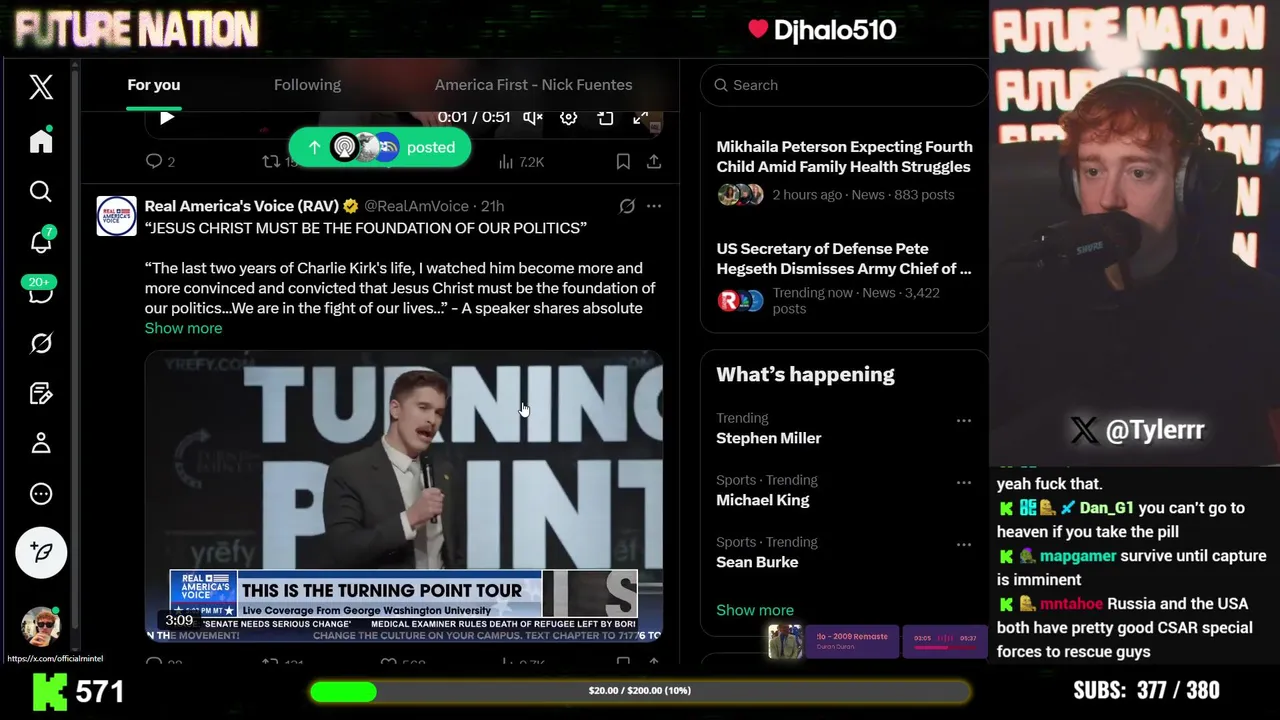Open options for Sean Burke trend

pos(964,545)
